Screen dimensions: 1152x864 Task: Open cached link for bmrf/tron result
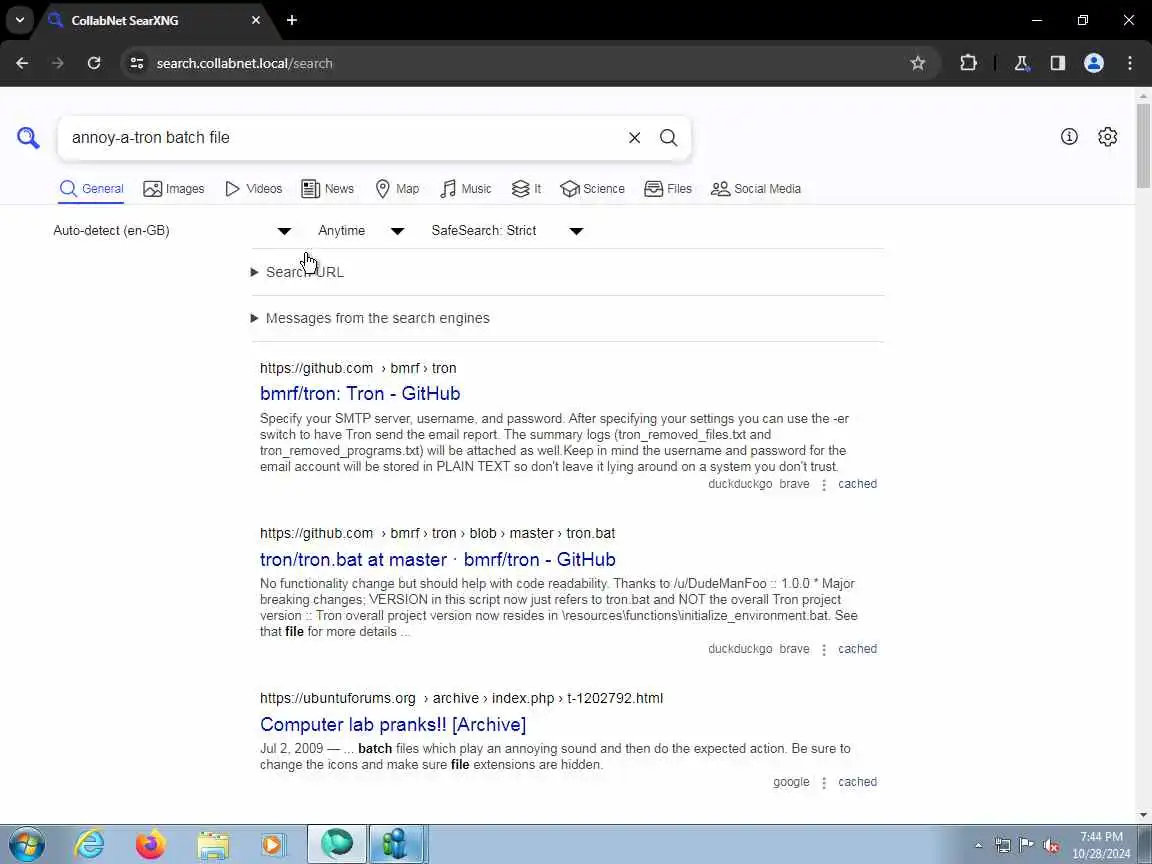[x=857, y=484]
